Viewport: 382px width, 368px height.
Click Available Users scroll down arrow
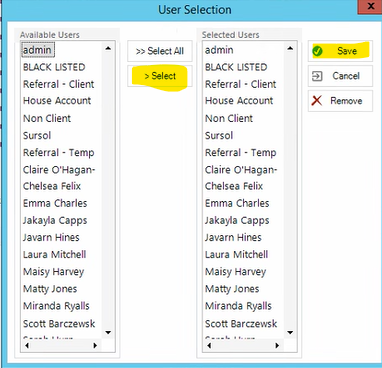(x=108, y=332)
